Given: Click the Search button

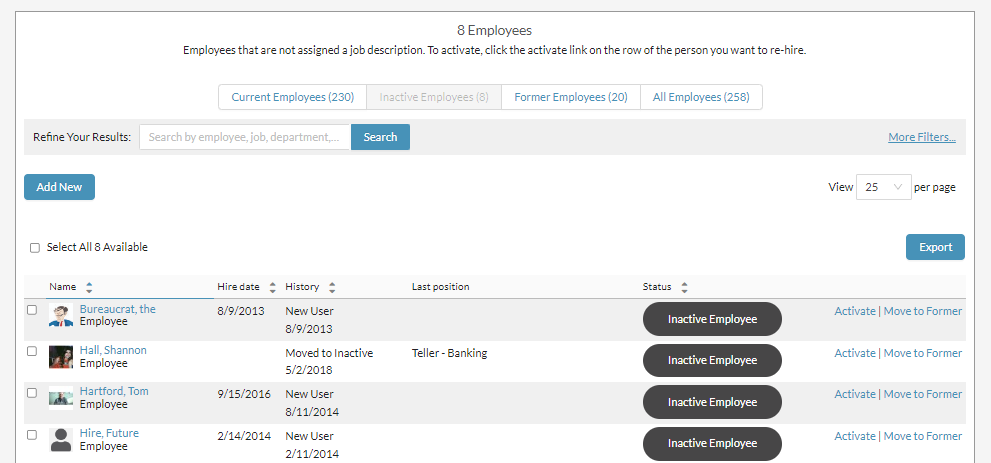Looking at the screenshot, I should 380,137.
